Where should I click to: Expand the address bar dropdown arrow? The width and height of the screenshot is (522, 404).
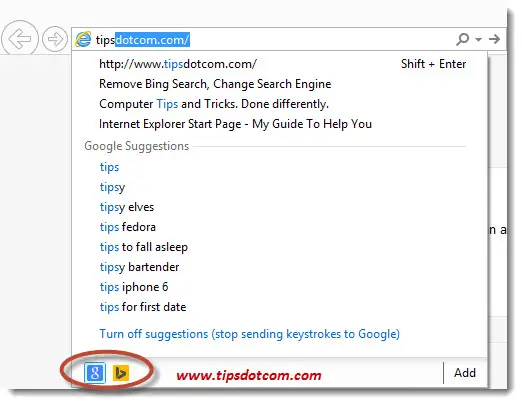point(478,39)
